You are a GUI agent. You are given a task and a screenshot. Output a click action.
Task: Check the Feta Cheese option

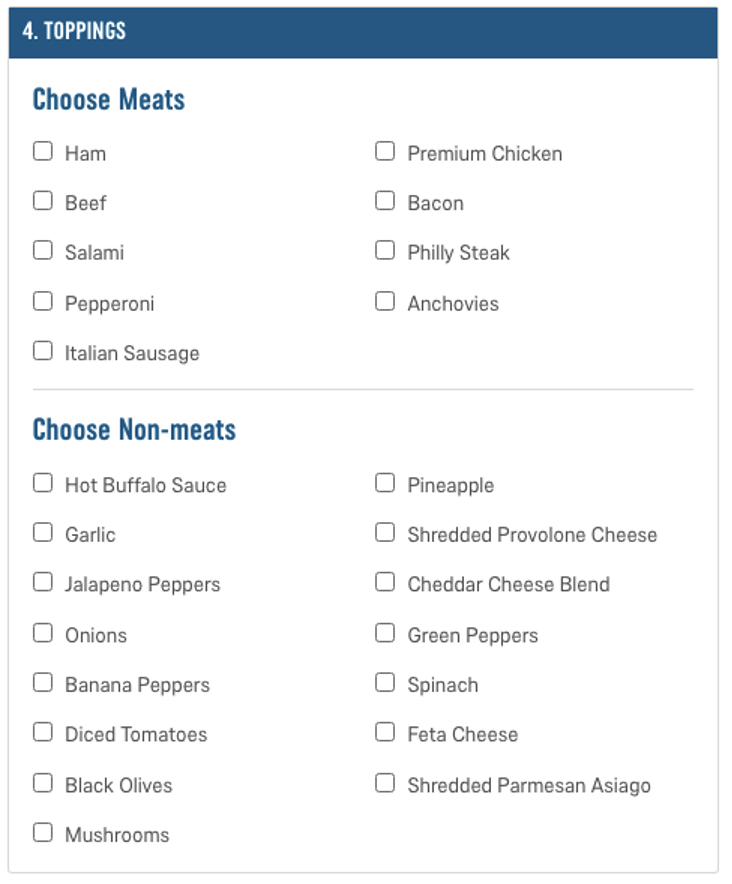pos(385,733)
